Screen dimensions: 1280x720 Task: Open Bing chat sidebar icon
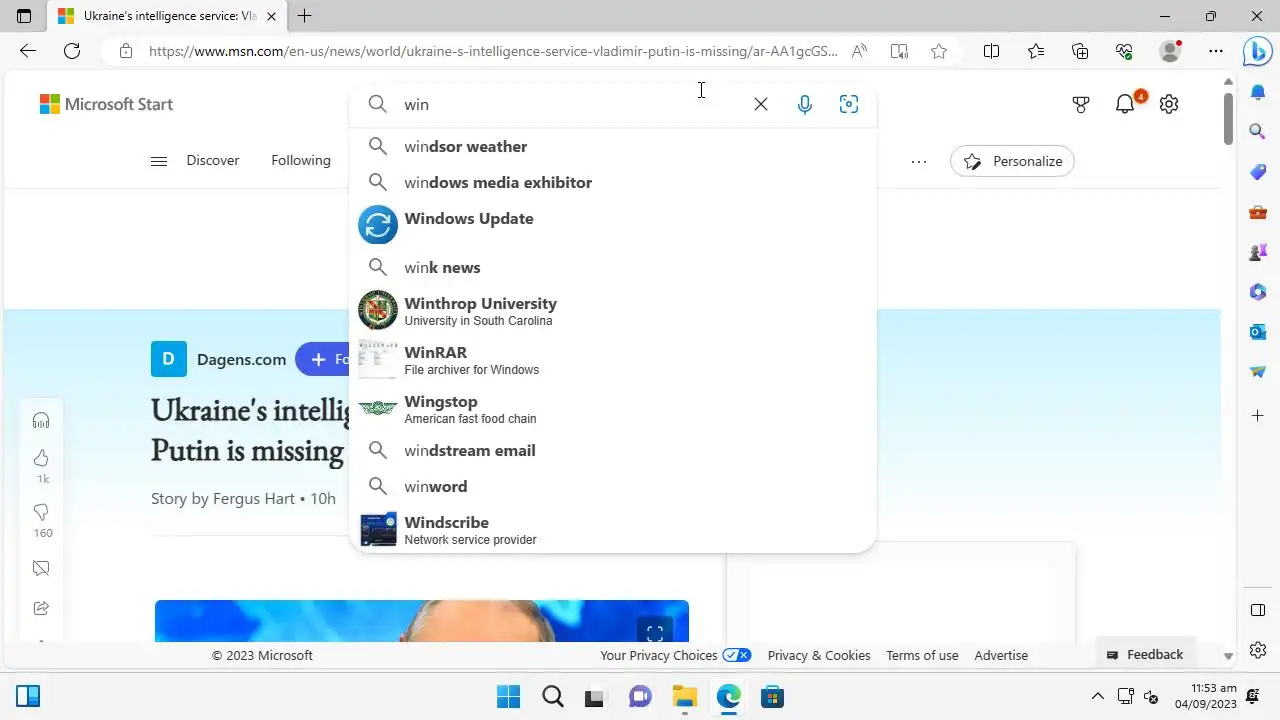tap(1257, 51)
